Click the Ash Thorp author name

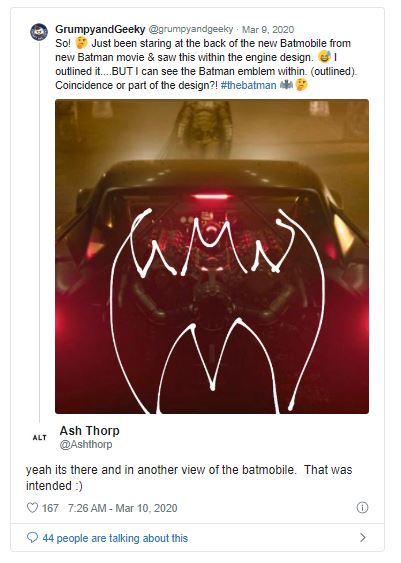click(x=89, y=430)
